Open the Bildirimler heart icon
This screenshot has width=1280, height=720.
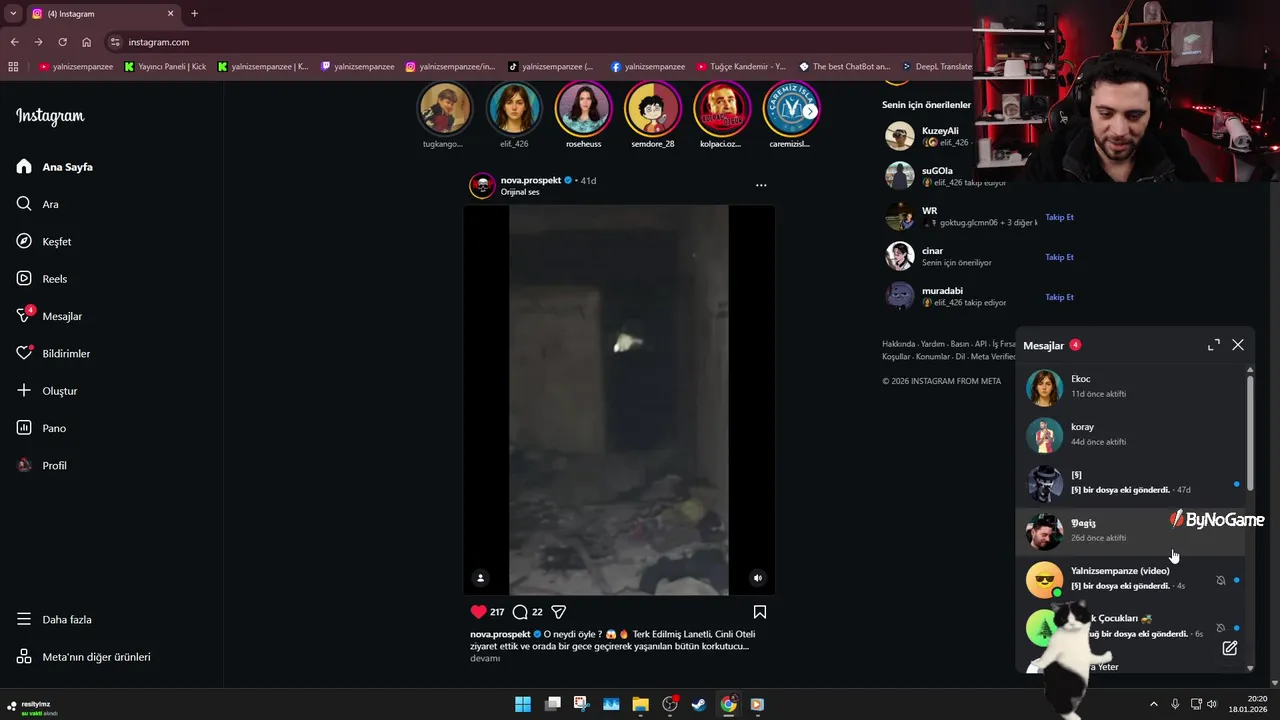(x=24, y=353)
